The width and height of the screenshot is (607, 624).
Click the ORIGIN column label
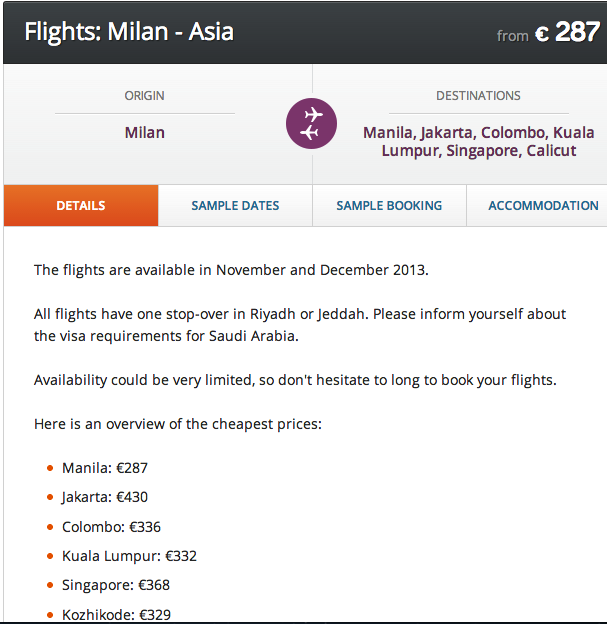145,96
